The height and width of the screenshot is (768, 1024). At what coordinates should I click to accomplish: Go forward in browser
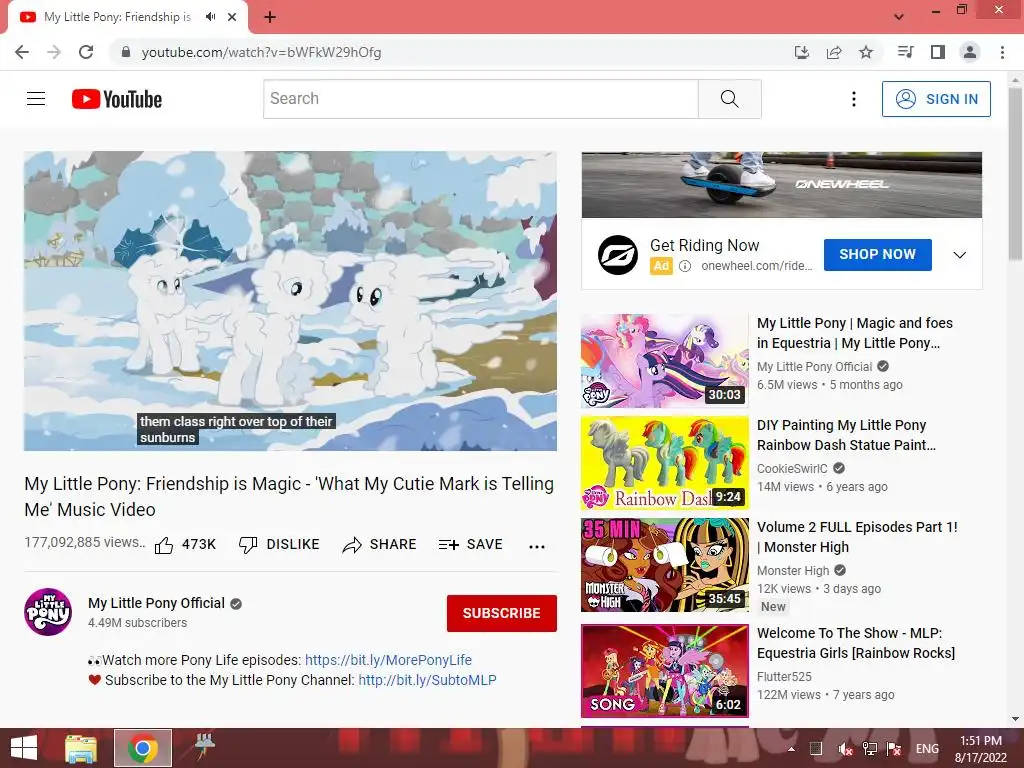pos(54,52)
